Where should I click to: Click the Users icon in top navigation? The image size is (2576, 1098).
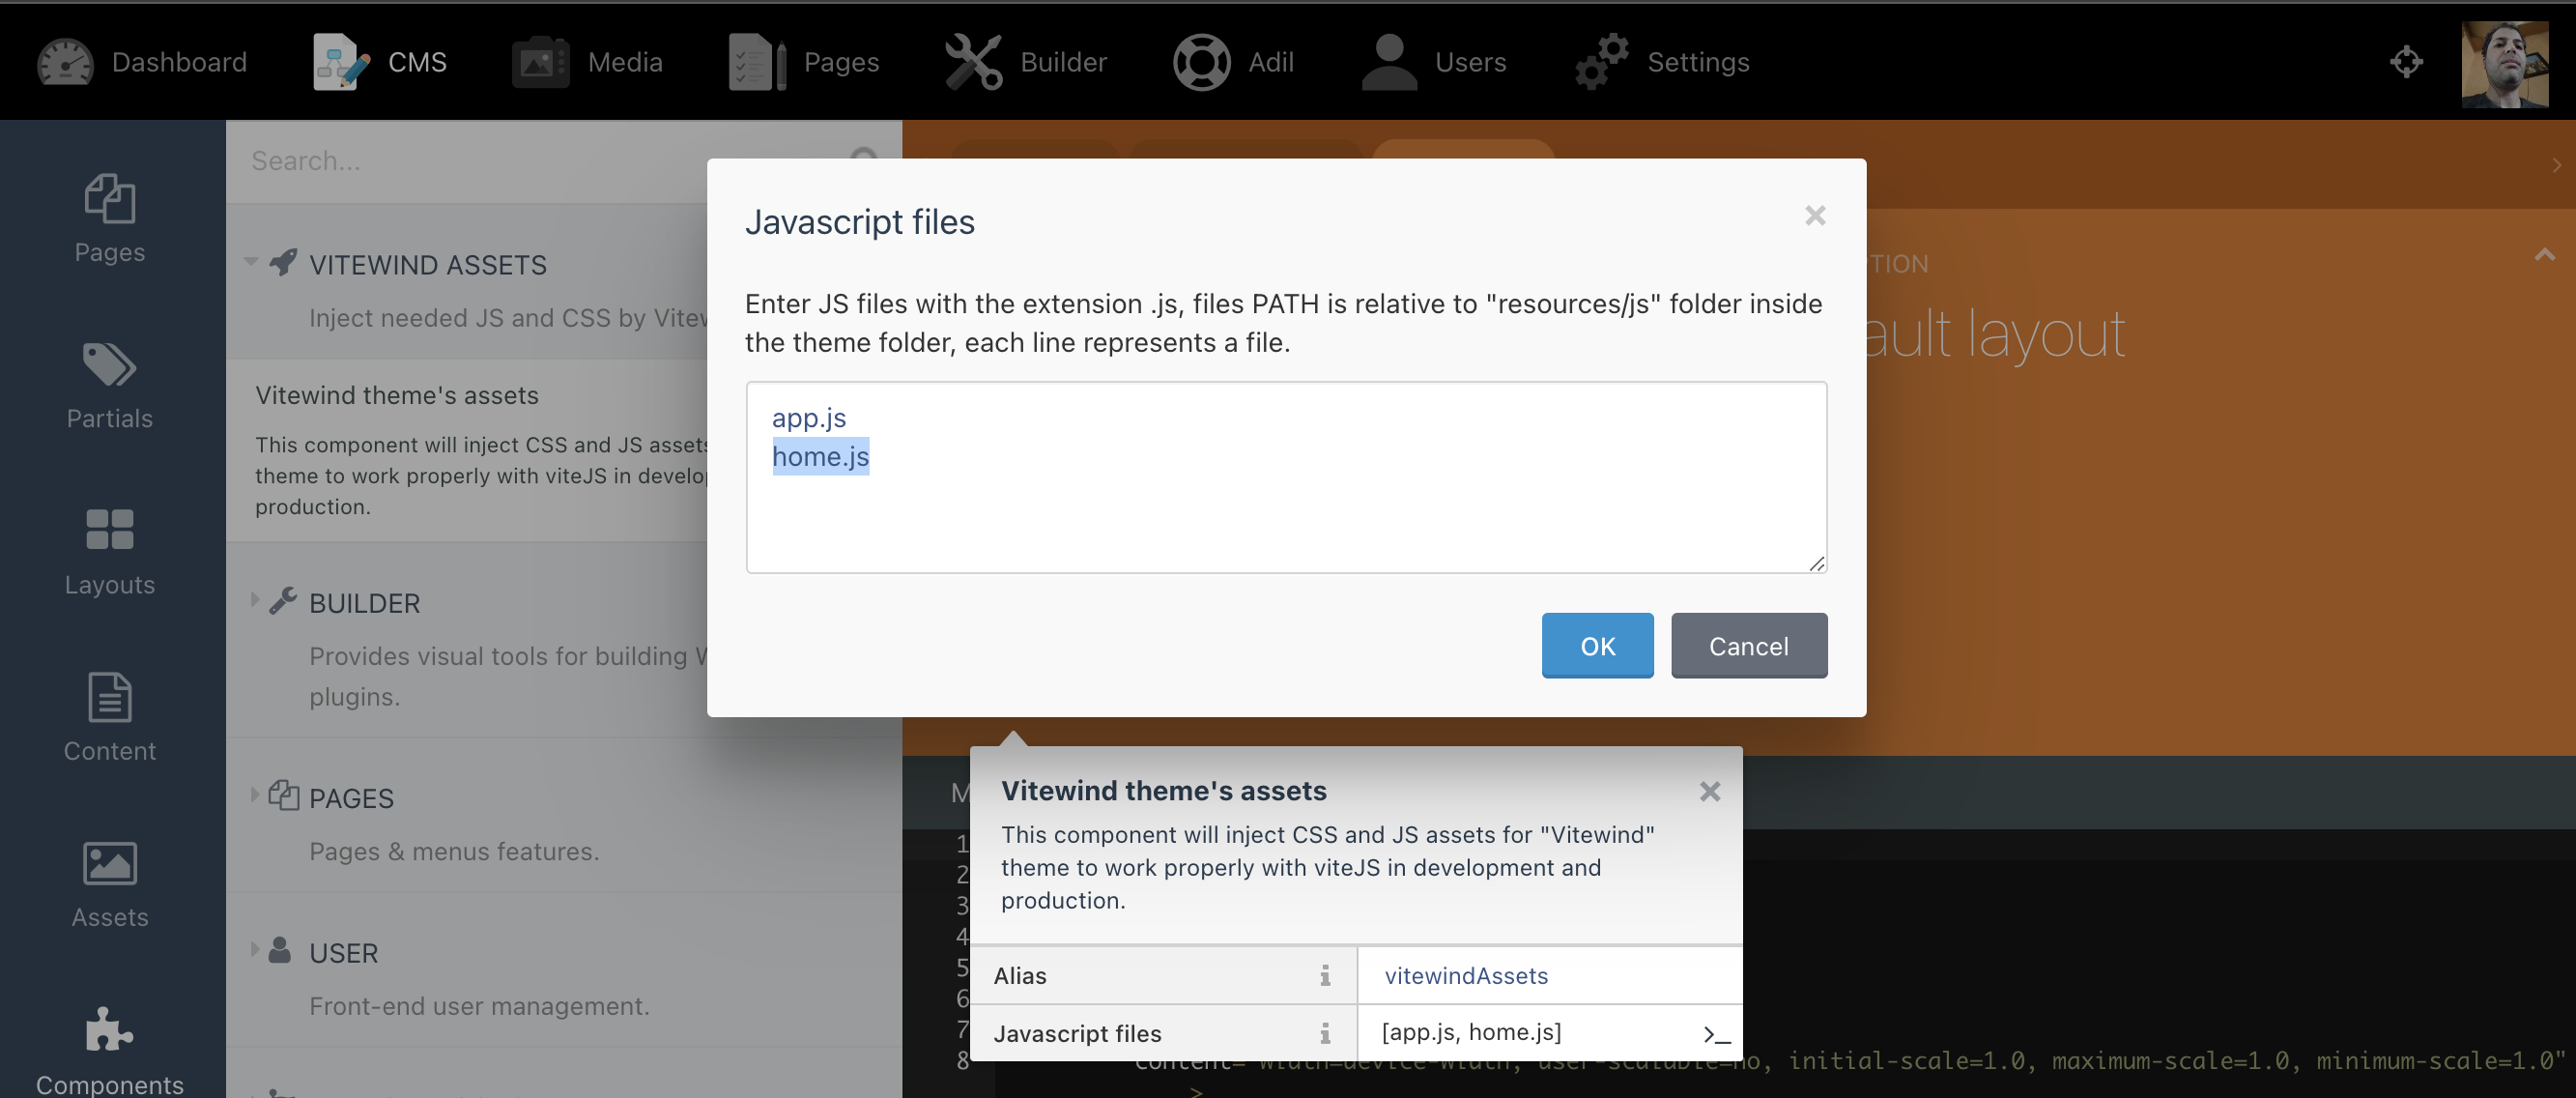point(1382,59)
